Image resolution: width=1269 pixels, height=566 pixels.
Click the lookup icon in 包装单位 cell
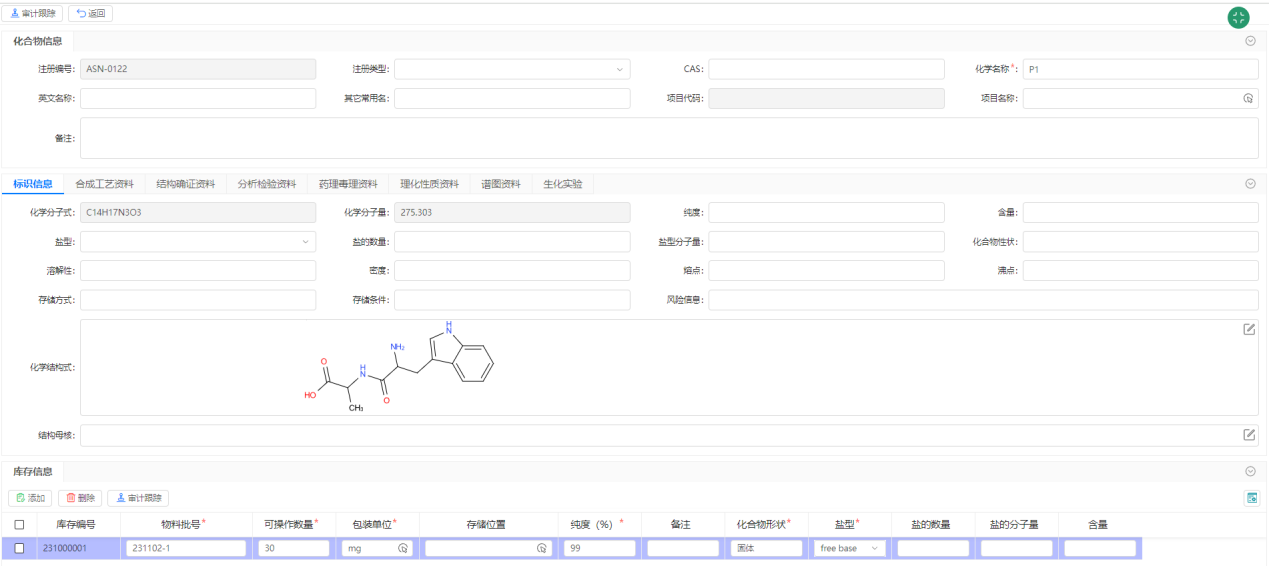click(x=403, y=548)
